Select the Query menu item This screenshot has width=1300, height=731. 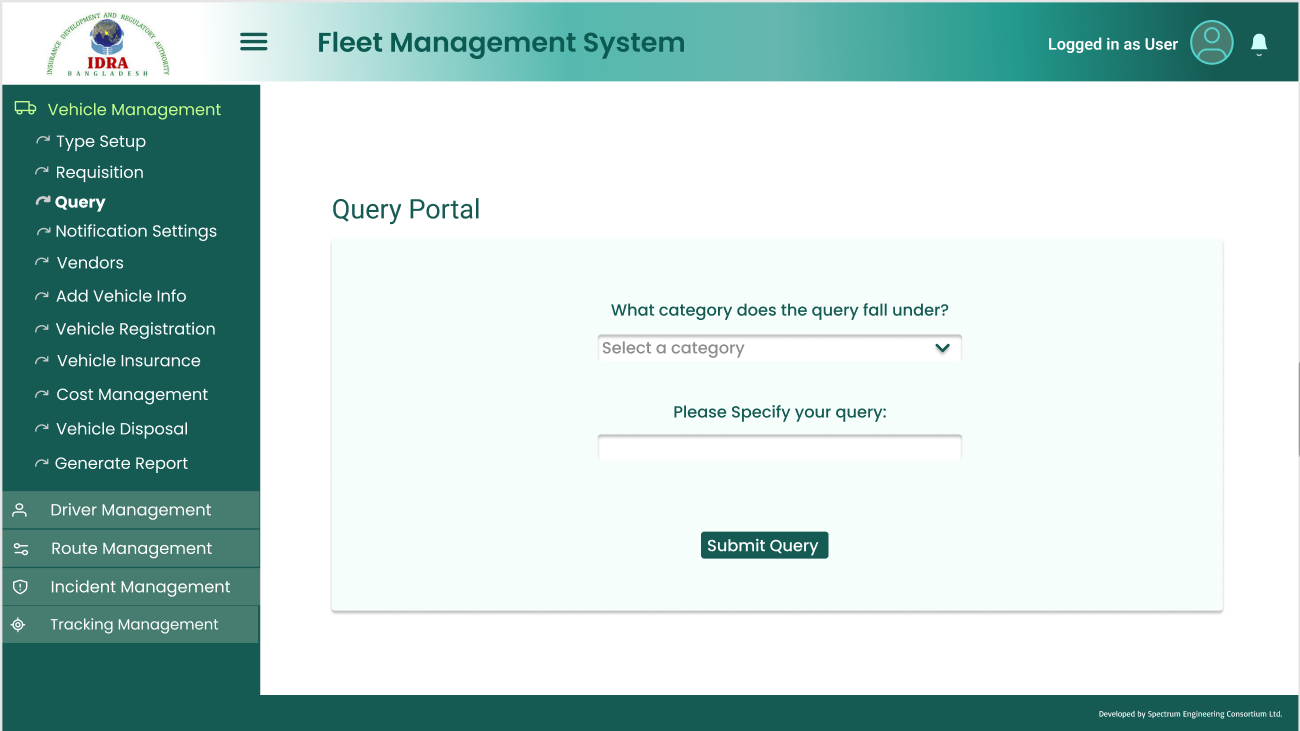pyautogui.click(x=80, y=202)
